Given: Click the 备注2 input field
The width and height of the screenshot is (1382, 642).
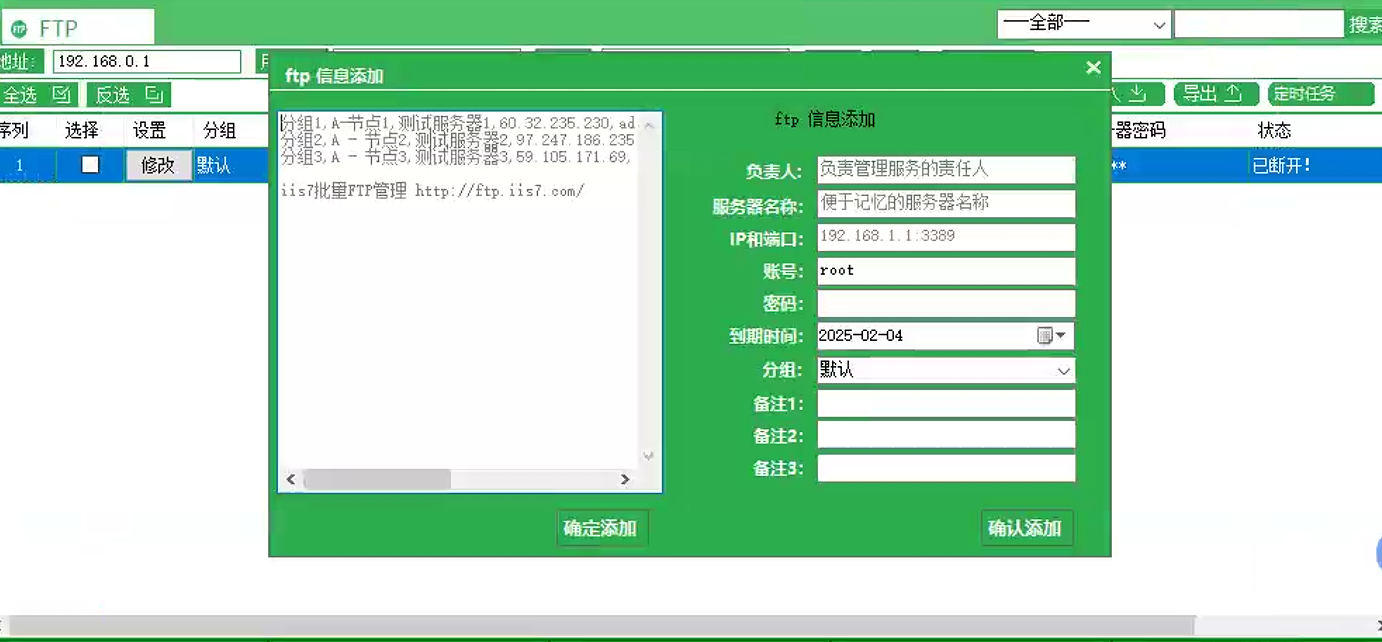Looking at the screenshot, I should click(946, 435).
